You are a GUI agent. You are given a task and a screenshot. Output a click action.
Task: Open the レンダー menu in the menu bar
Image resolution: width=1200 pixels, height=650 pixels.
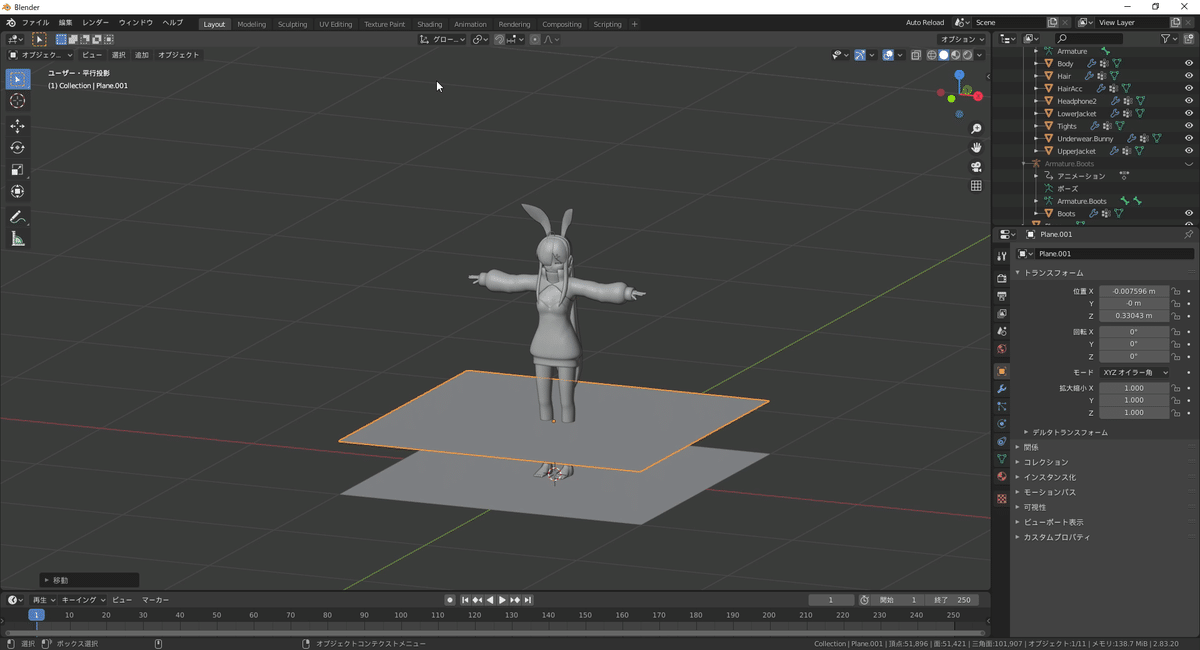click(x=94, y=22)
